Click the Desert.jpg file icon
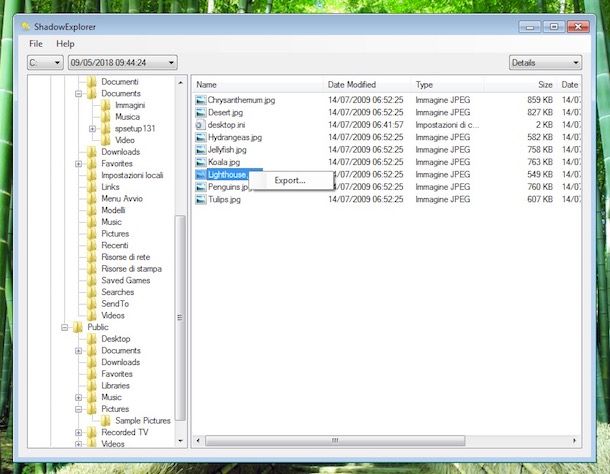Viewport: 610px width, 474px height. [200, 112]
